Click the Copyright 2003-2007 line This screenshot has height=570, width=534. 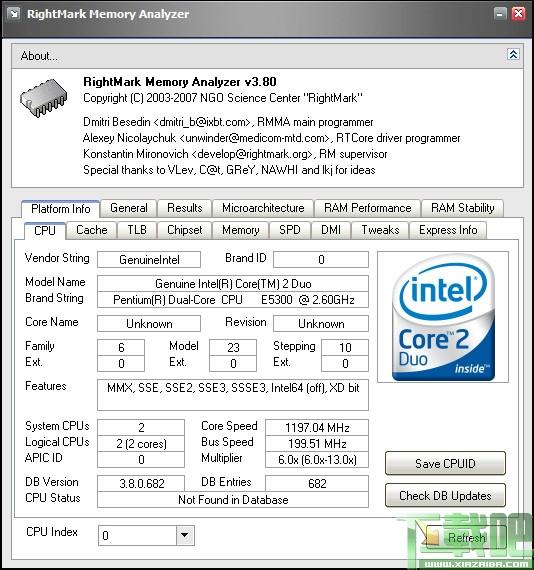[x=222, y=98]
